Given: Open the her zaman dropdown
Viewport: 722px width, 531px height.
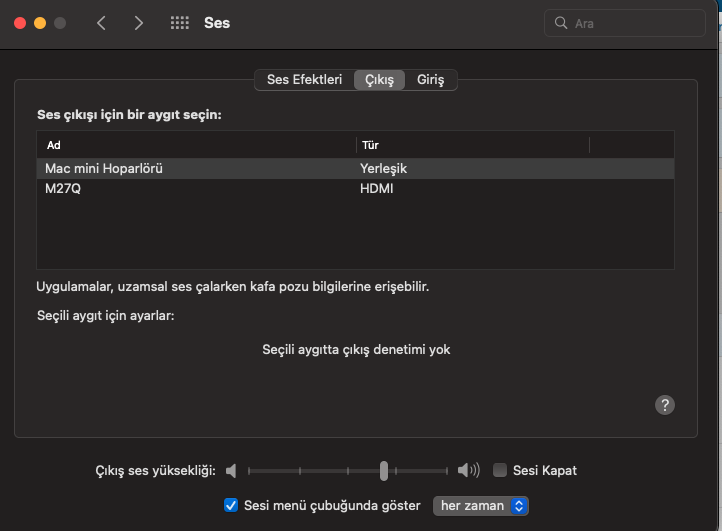Looking at the screenshot, I should click(x=480, y=505).
